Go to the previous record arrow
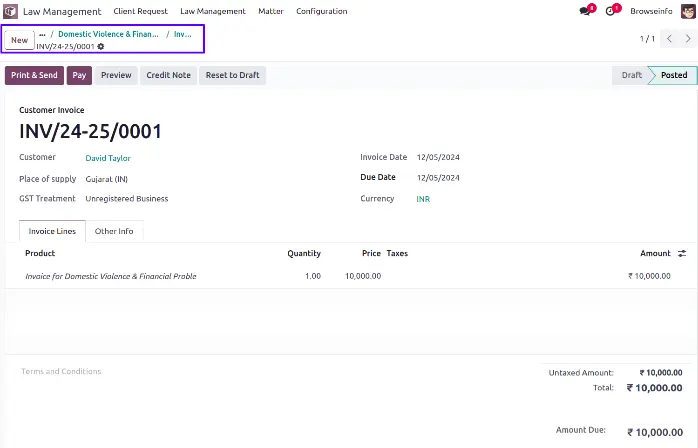The width and height of the screenshot is (698, 448). (668, 39)
